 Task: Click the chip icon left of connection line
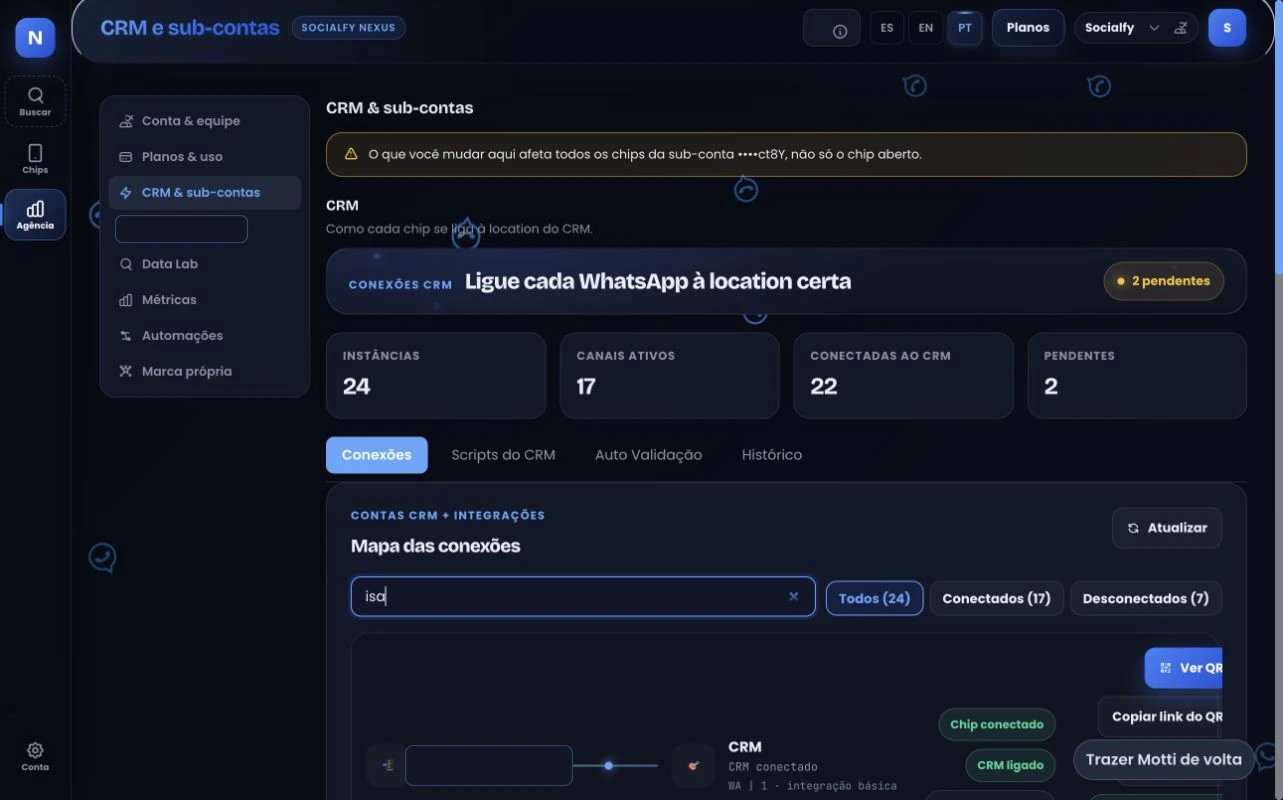pyautogui.click(x=387, y=765)
